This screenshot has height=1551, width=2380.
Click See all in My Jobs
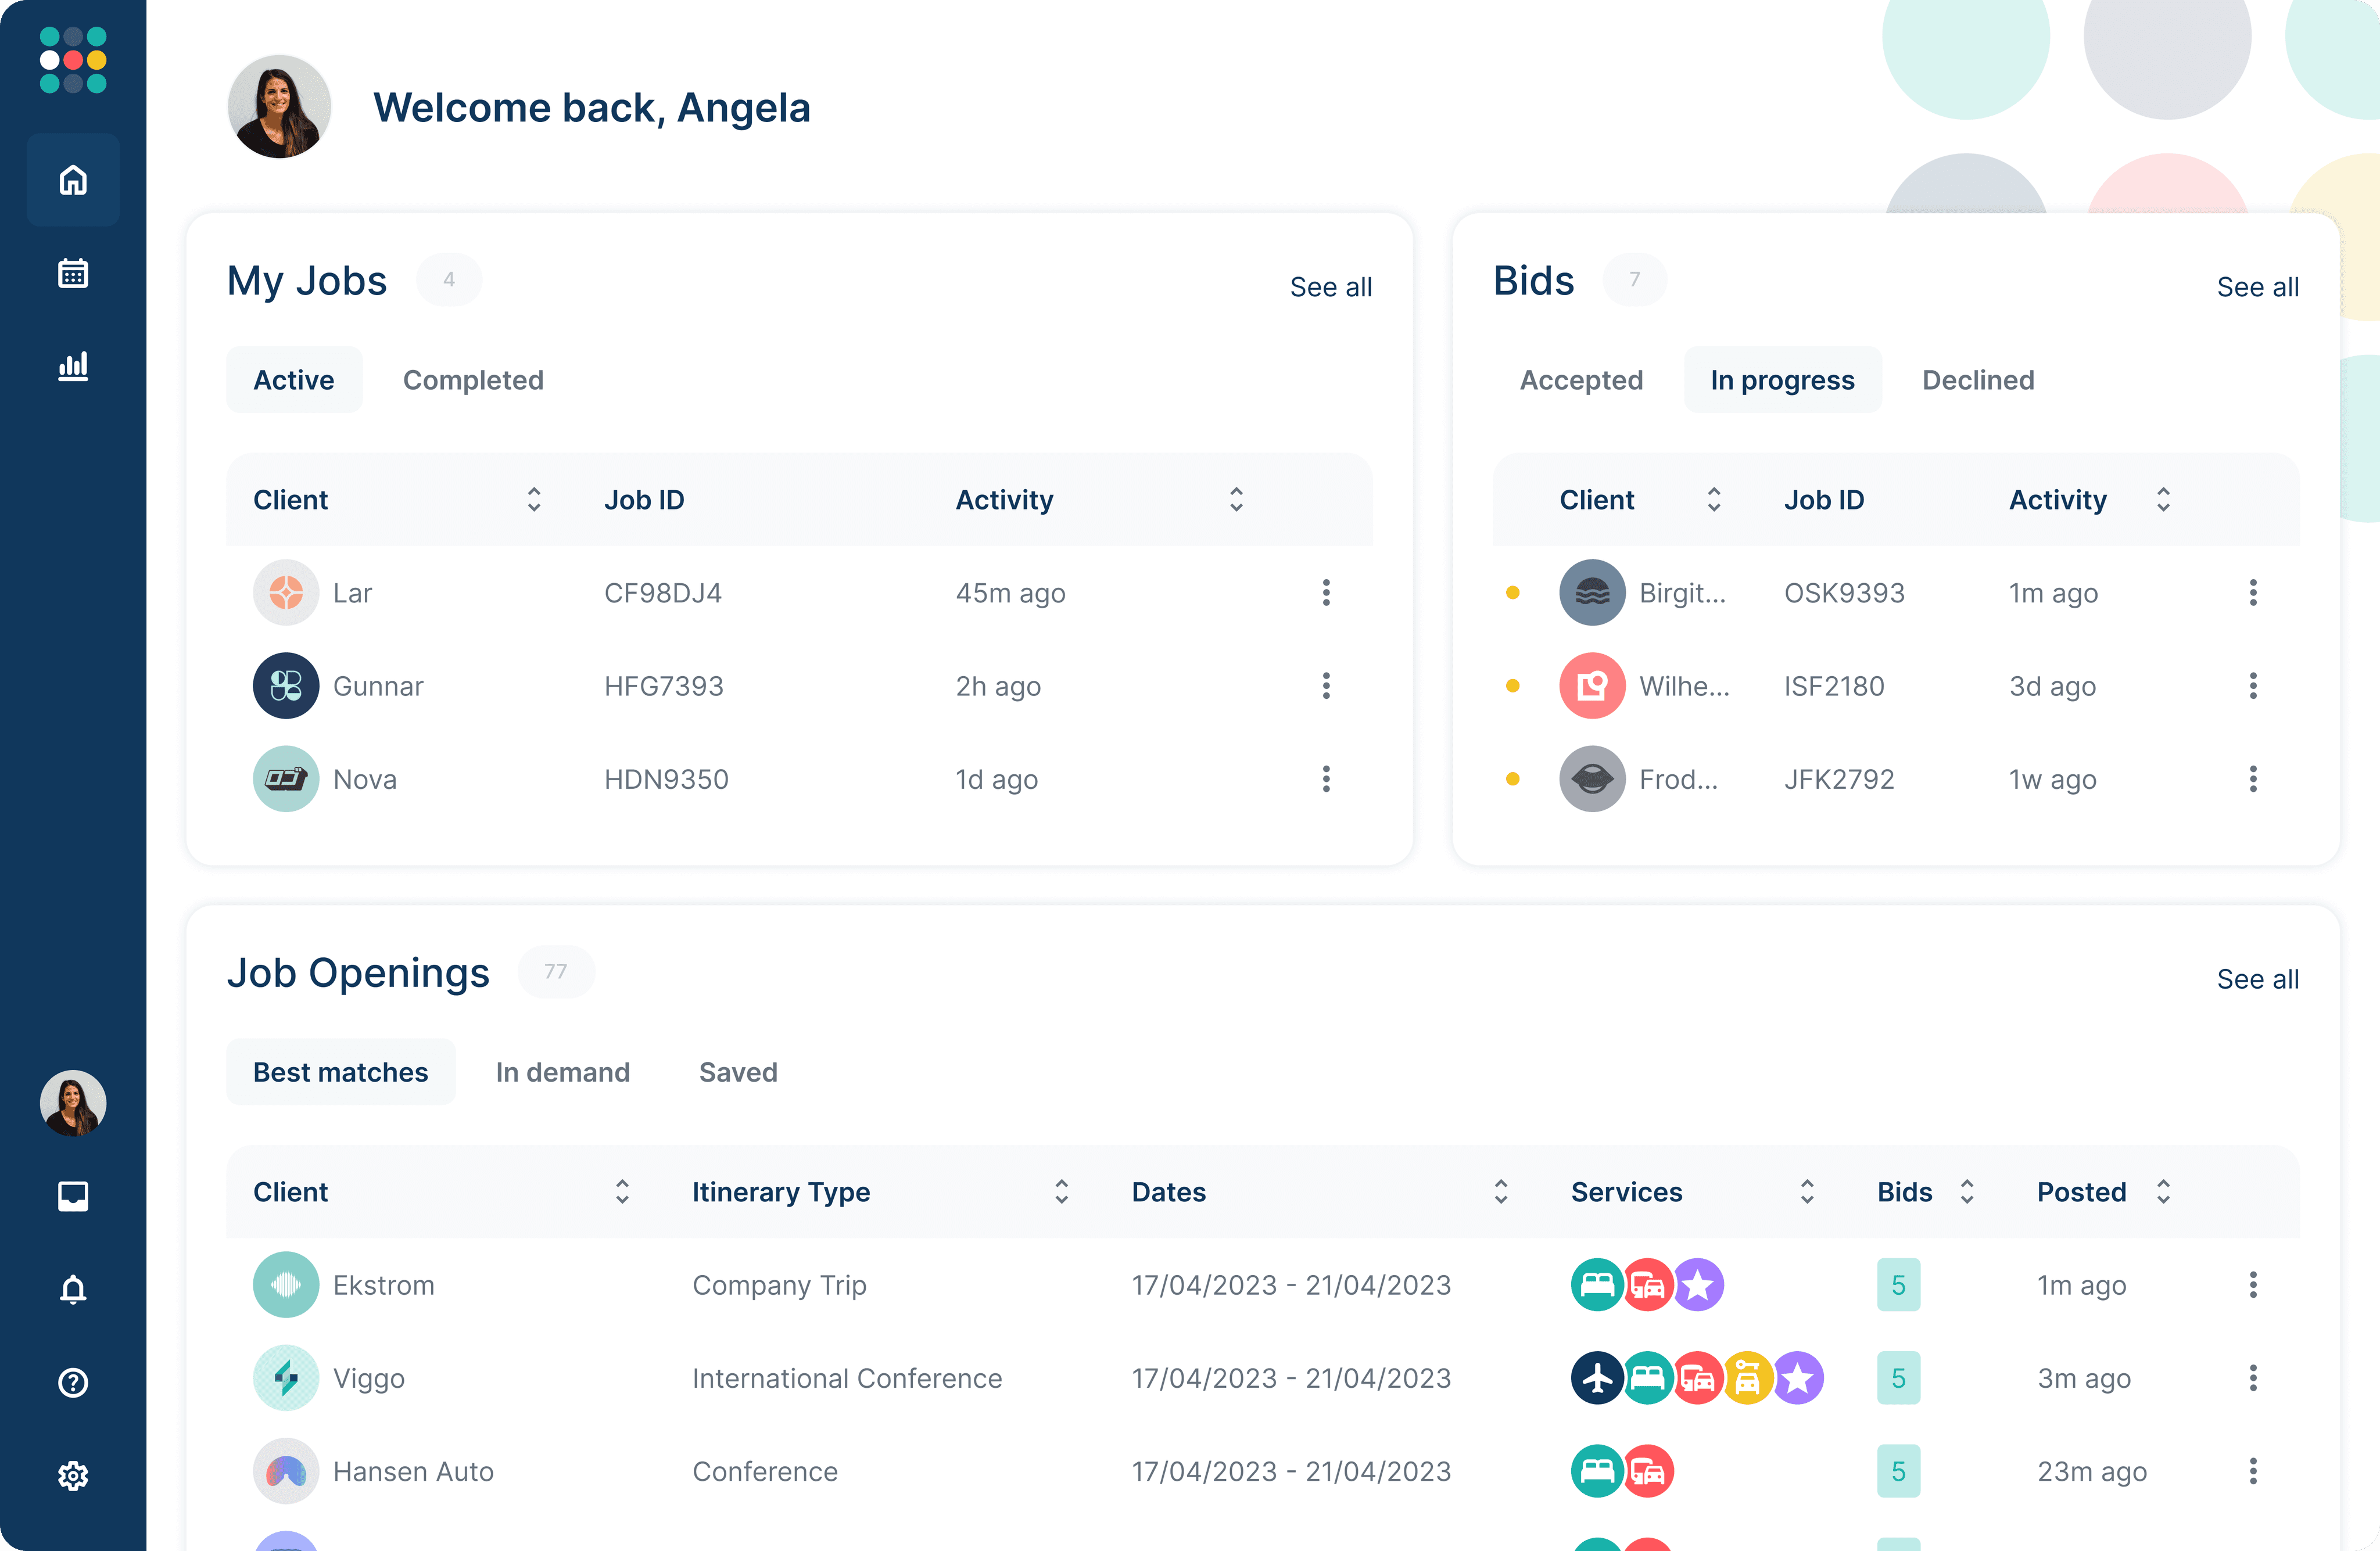1330,287
